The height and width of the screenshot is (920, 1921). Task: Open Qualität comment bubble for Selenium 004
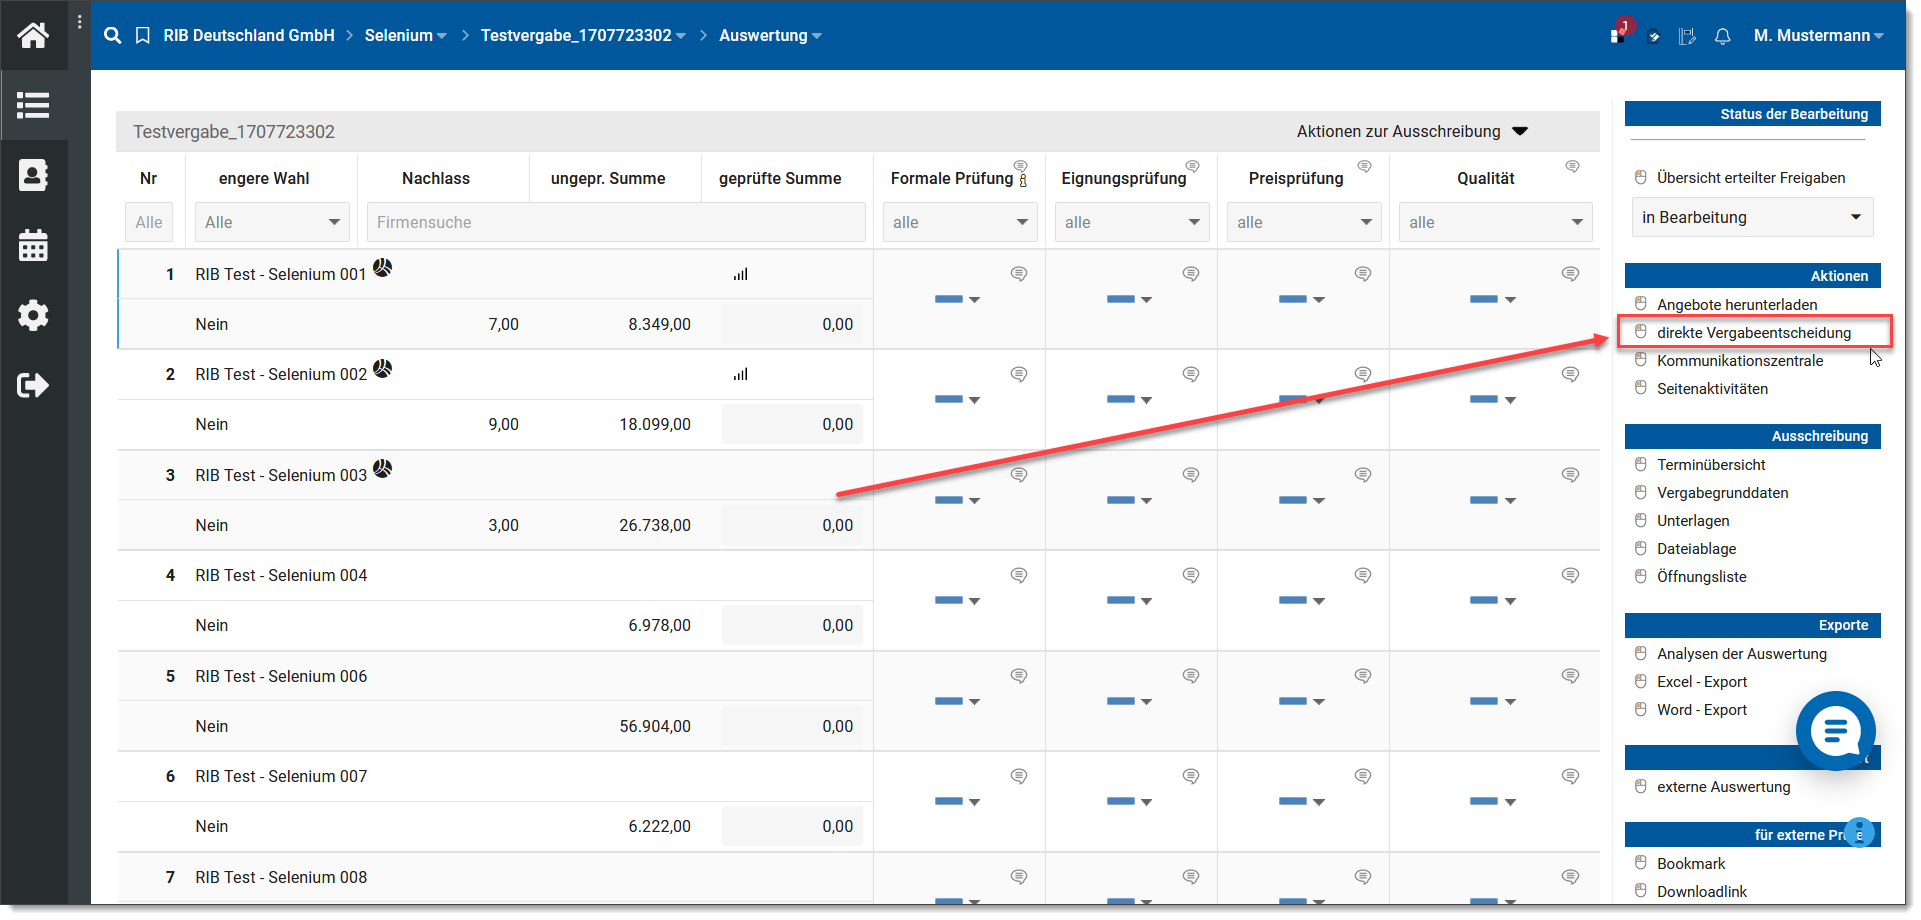1571,575
